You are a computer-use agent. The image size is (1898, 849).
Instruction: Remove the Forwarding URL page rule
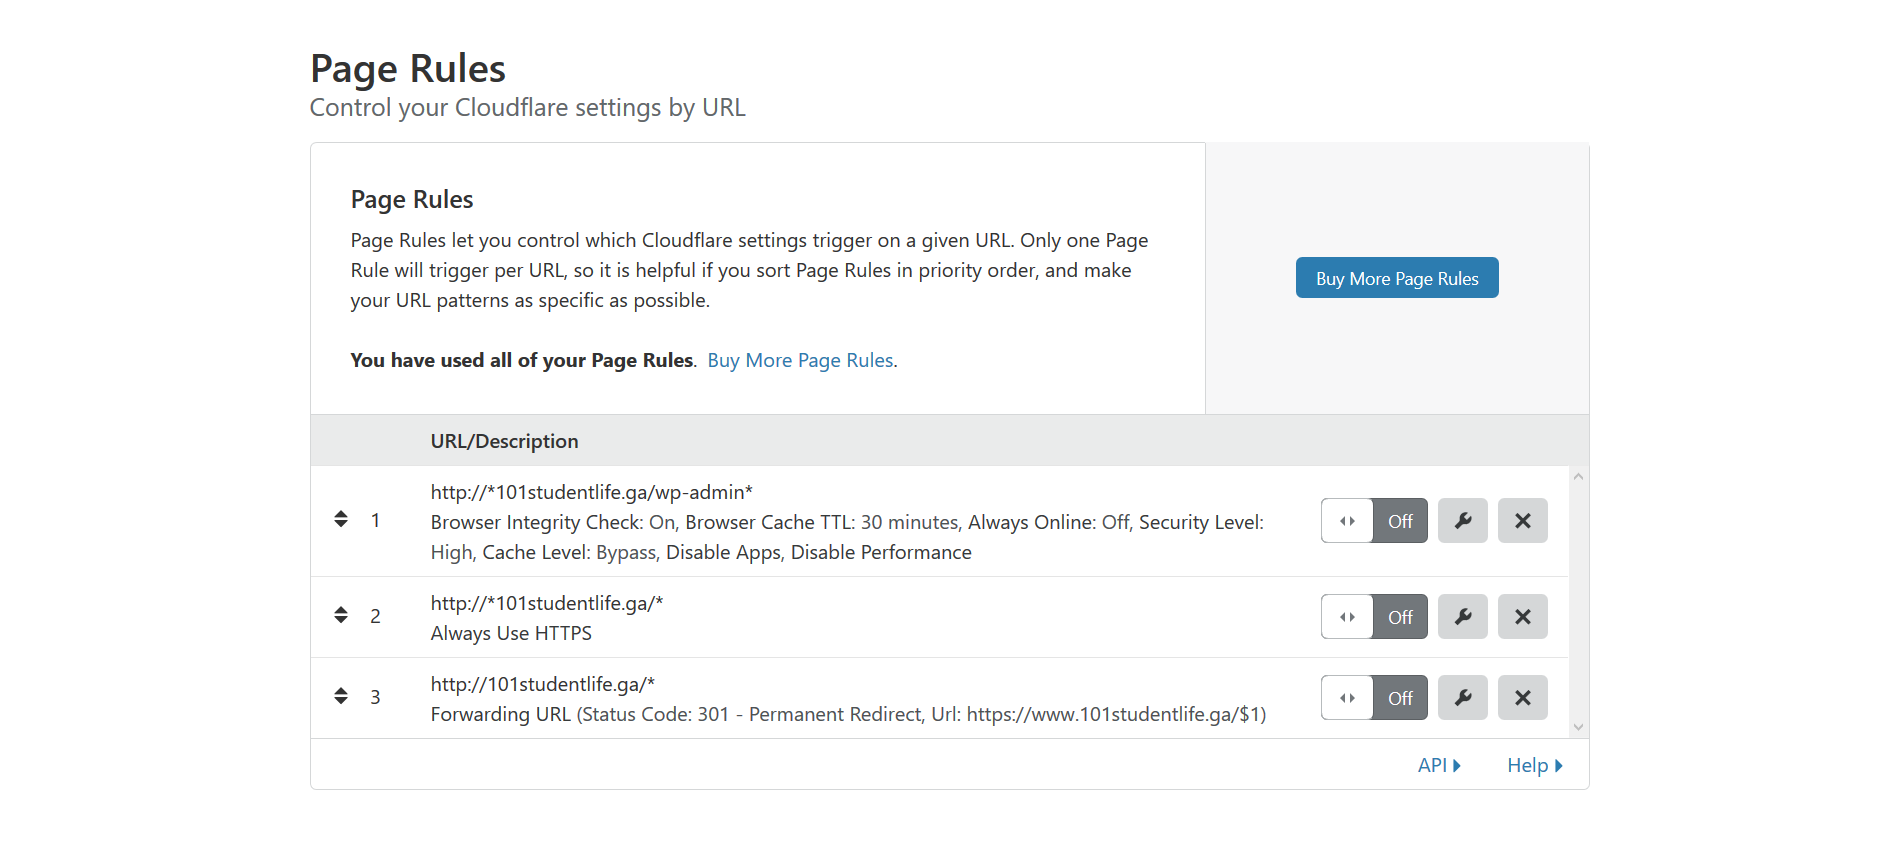1522,698
